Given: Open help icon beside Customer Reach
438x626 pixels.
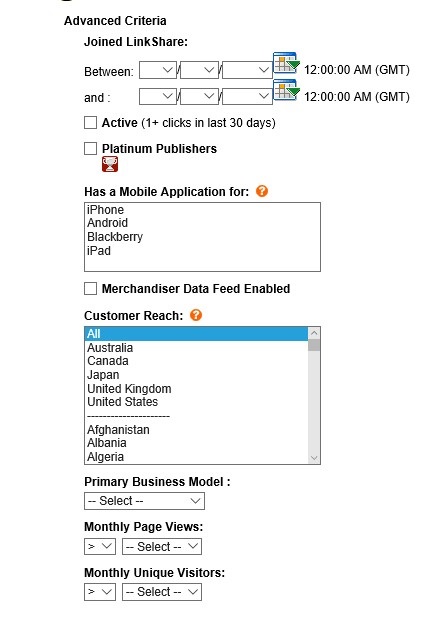Looking at the screenshot, I should pyautogui.click(x=196, y=315).
